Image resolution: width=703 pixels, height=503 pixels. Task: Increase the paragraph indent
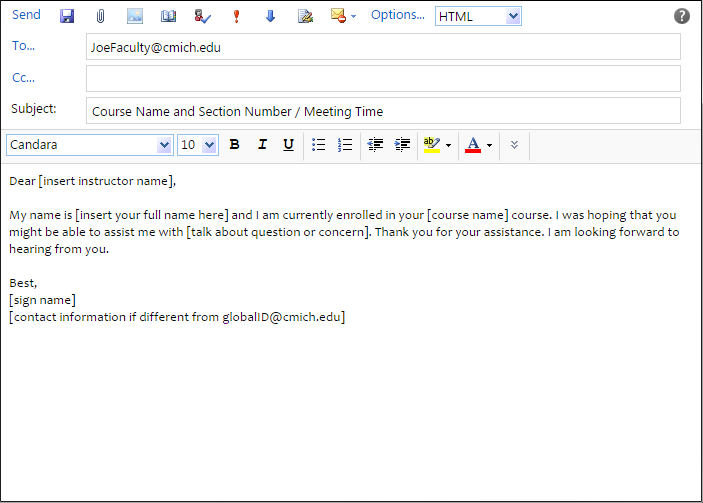(402, 145)
